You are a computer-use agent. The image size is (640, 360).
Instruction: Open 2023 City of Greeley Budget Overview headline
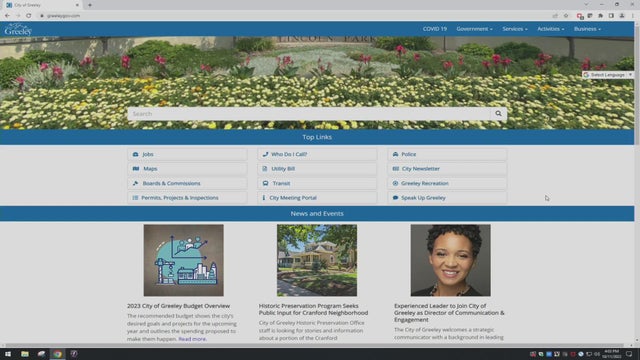(x=178, y=306)
